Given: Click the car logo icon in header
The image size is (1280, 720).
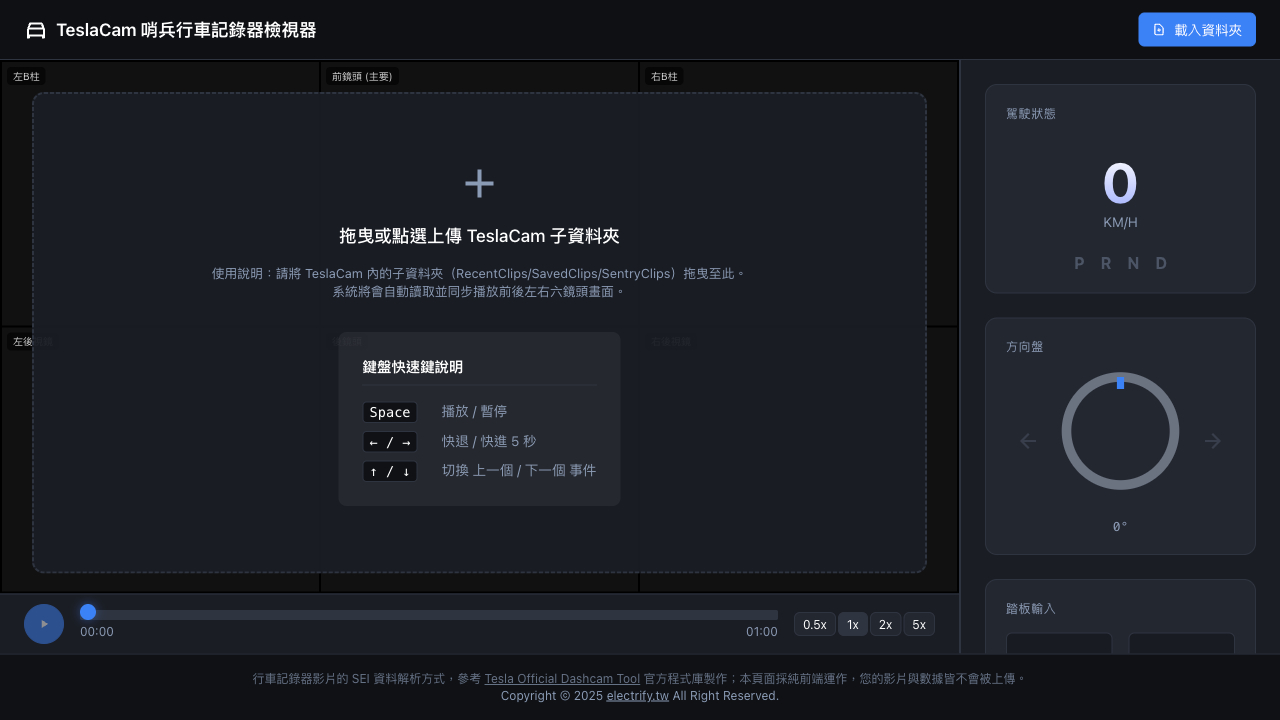Looking at the screenshot, I should [x=36, y=31].
